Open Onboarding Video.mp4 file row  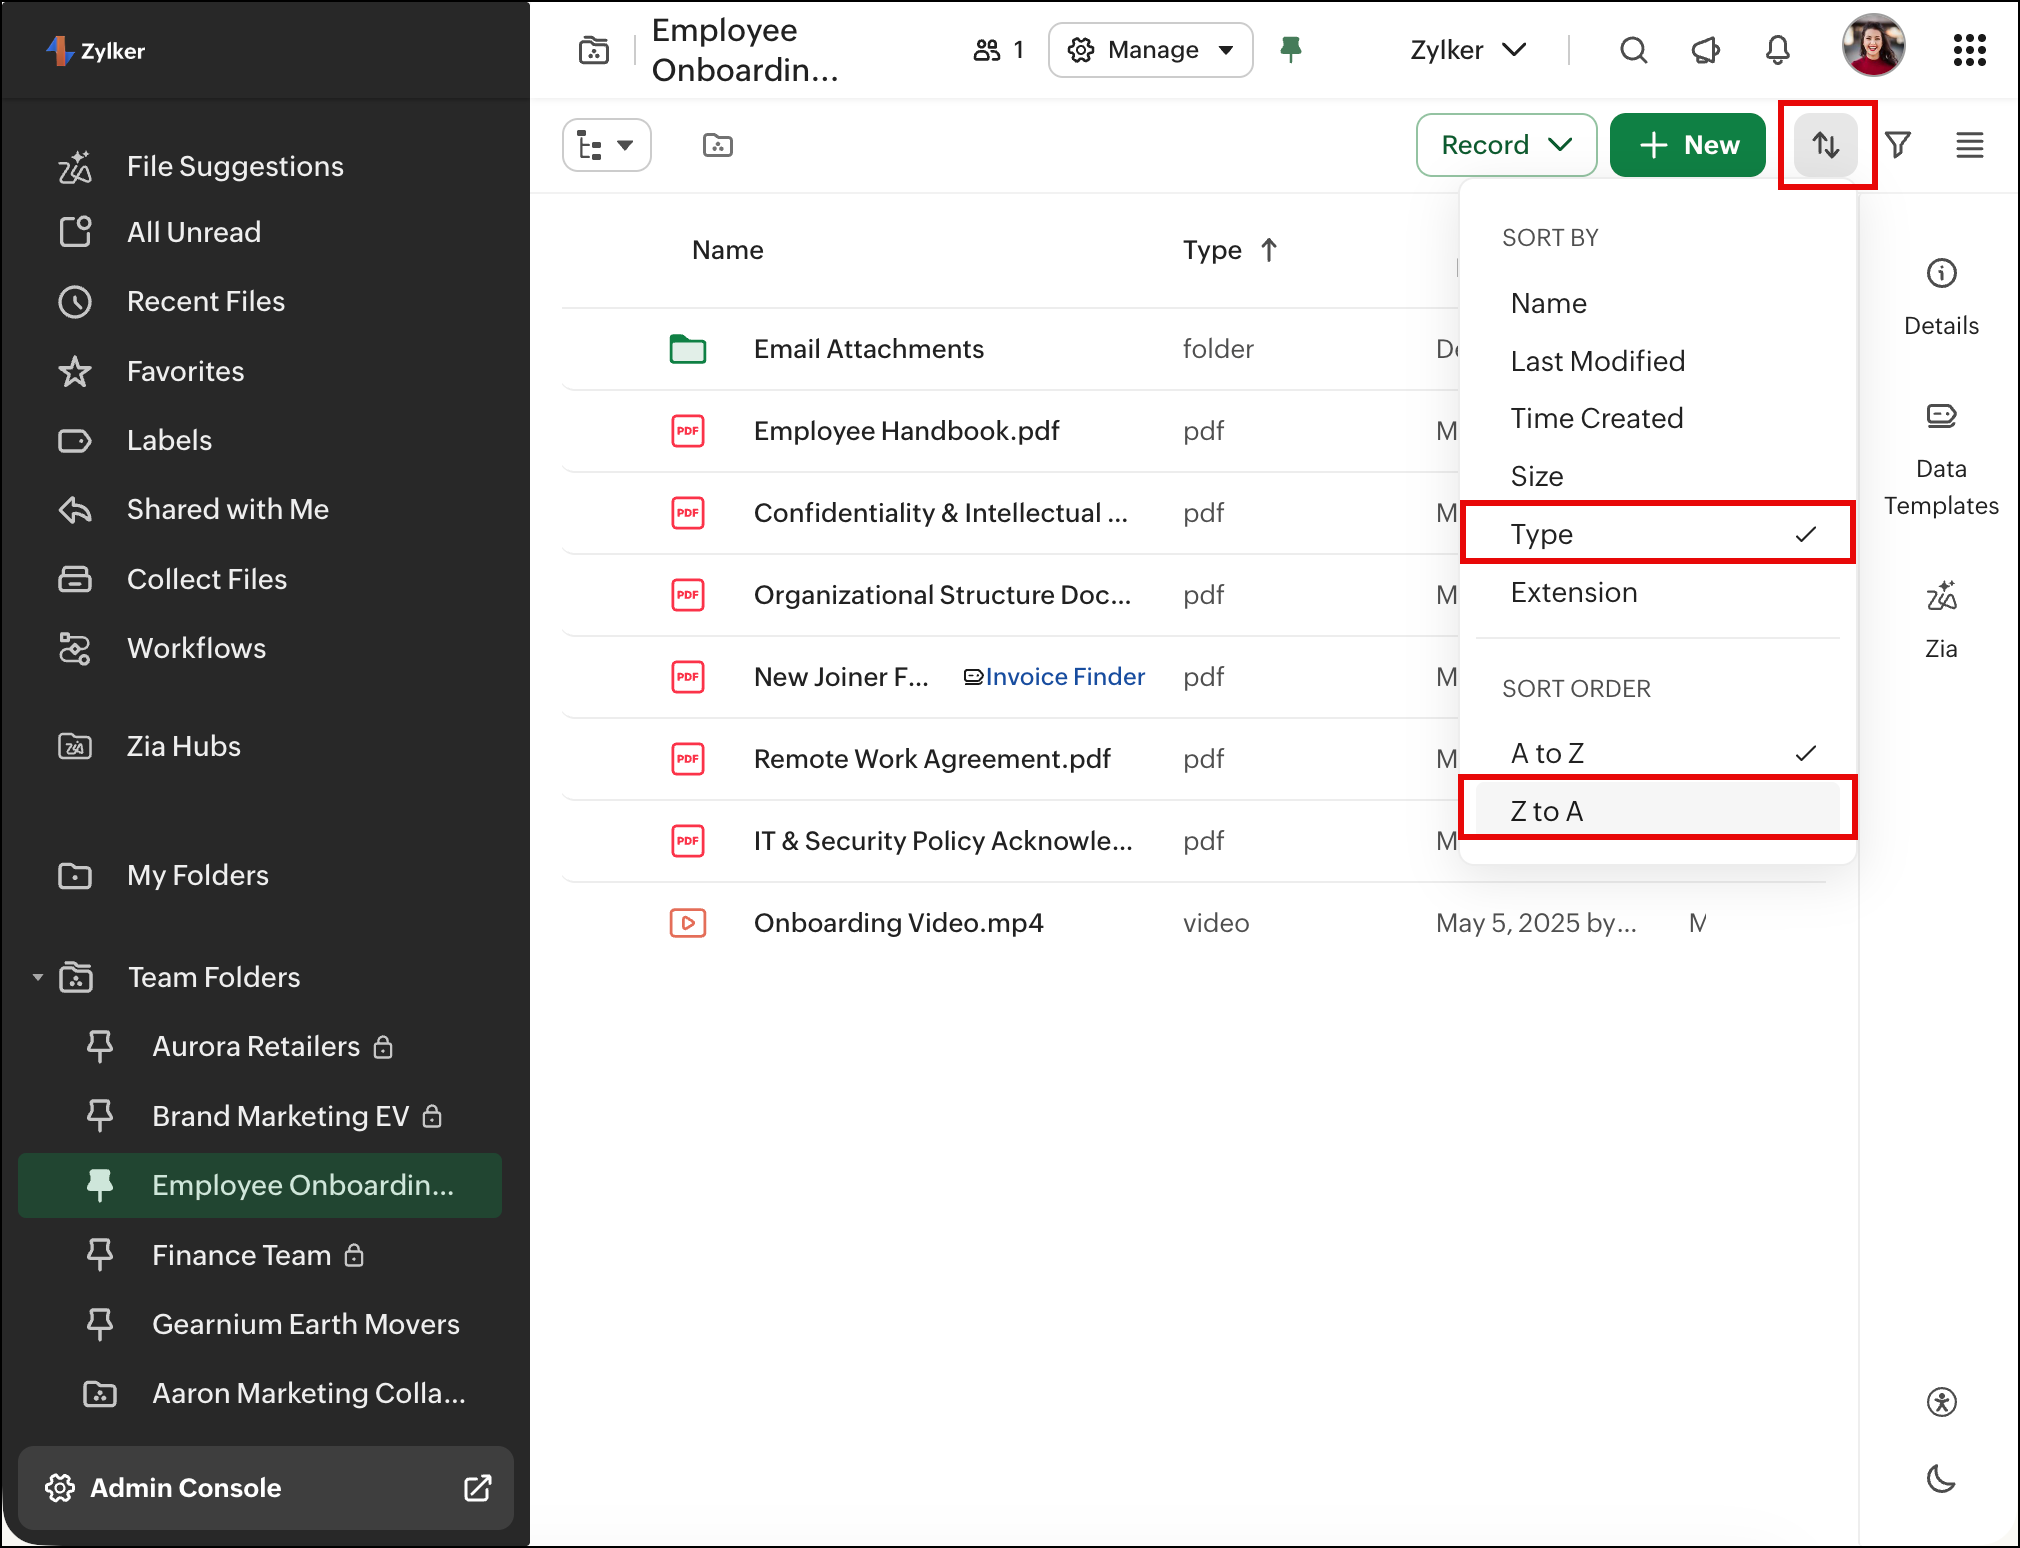898,923
